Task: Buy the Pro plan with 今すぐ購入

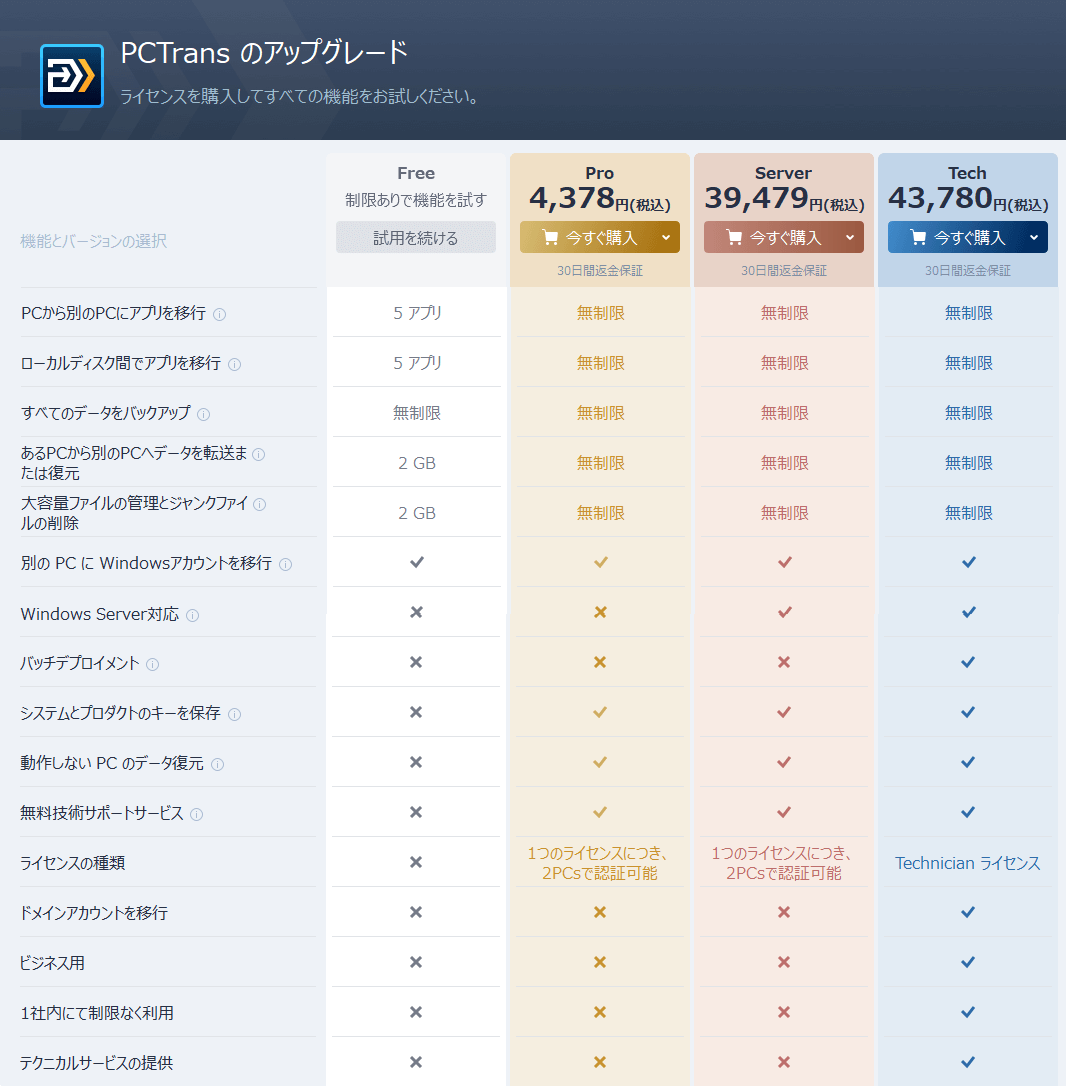Action: (588, 237)
